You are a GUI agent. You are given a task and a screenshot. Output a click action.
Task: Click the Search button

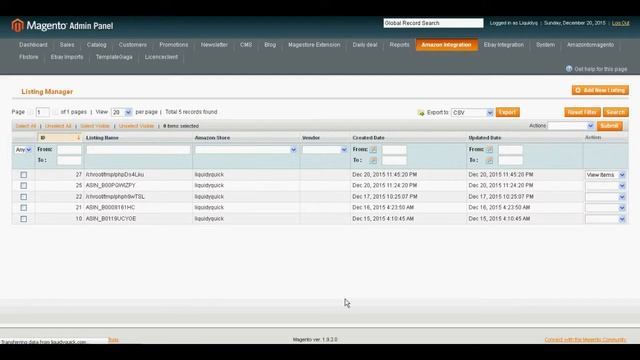[x=616, y=112]
